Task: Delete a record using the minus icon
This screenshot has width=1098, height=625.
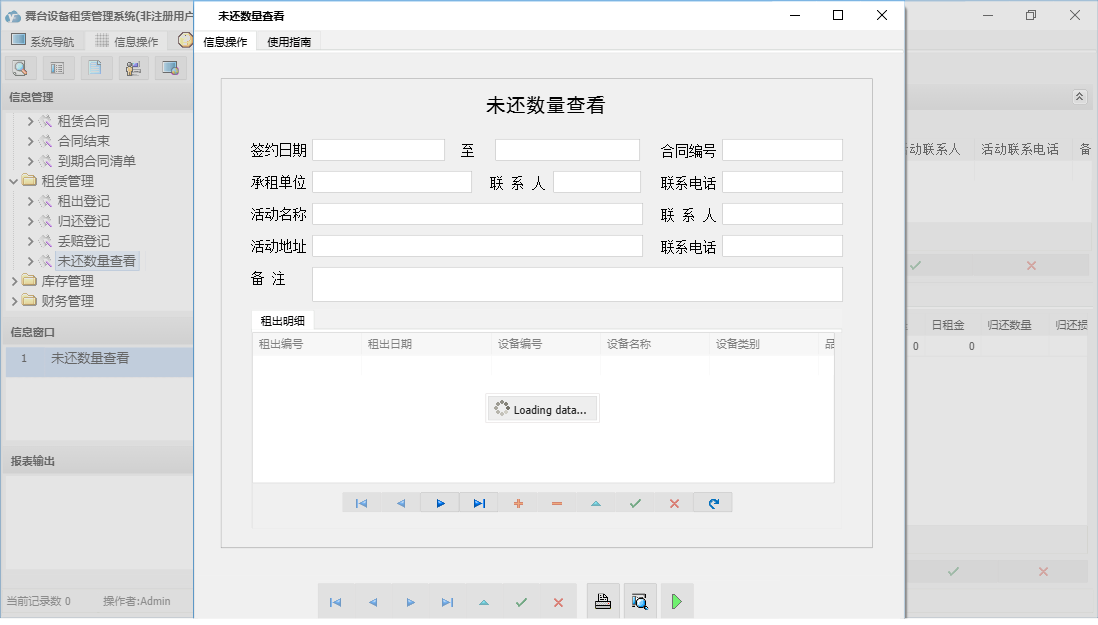Action: [x=557, y=503]
